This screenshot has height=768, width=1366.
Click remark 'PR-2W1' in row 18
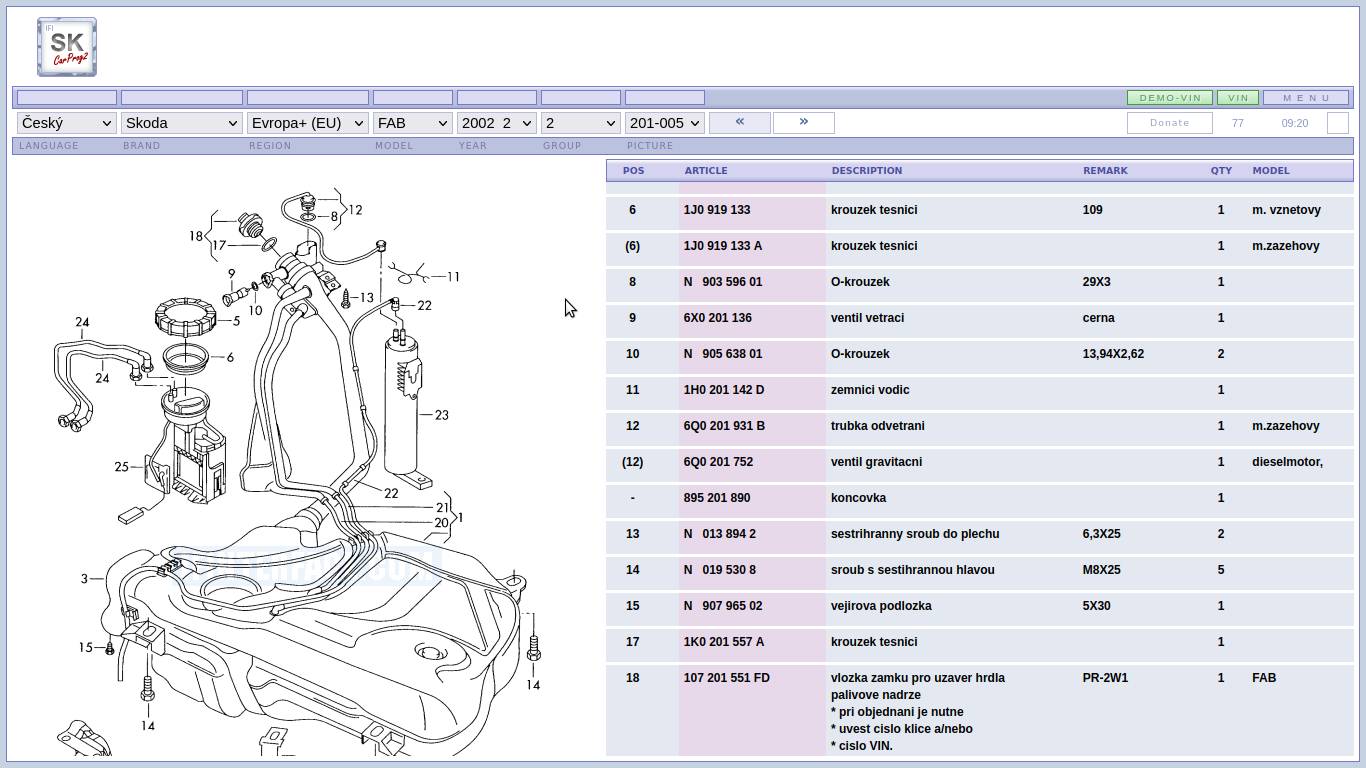click(1105, 678)
